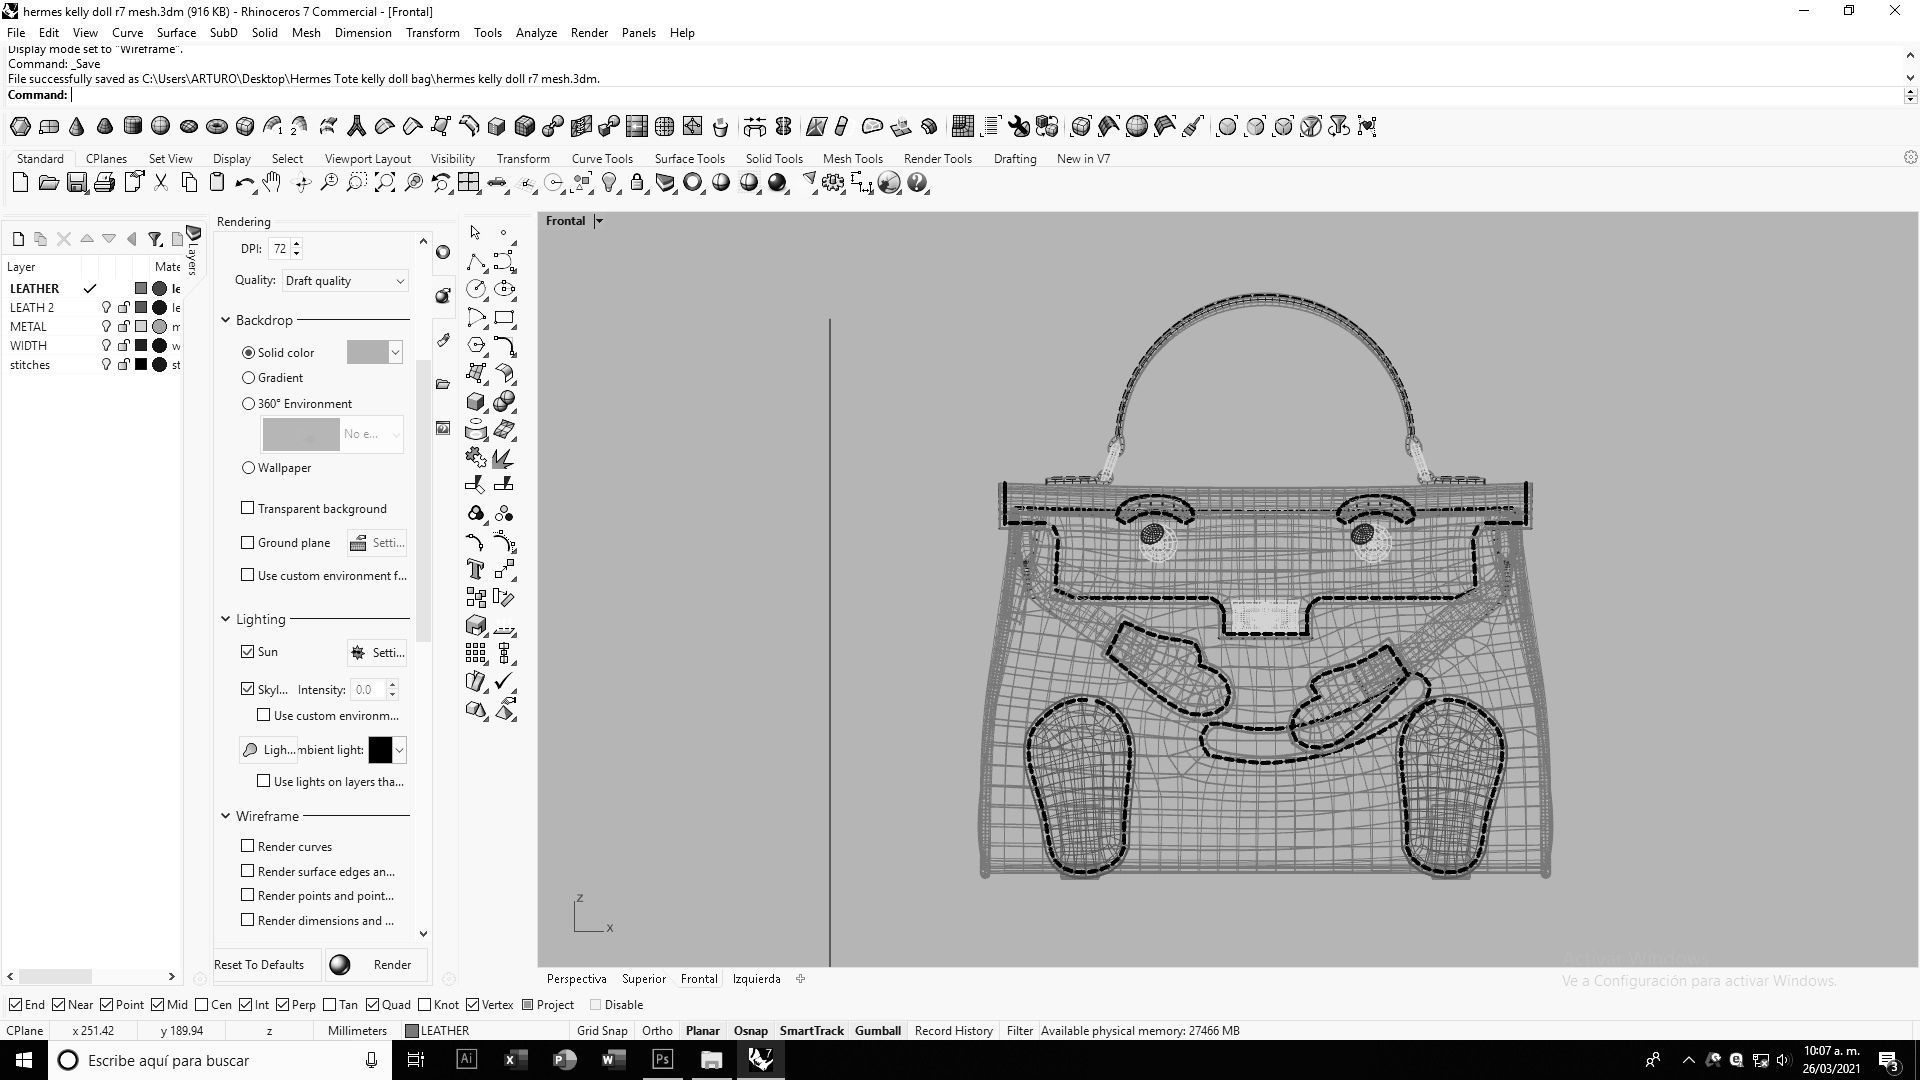Viewport: 1920px width, 1080px height.
Task: Click the Print icon
Action: 104,183
